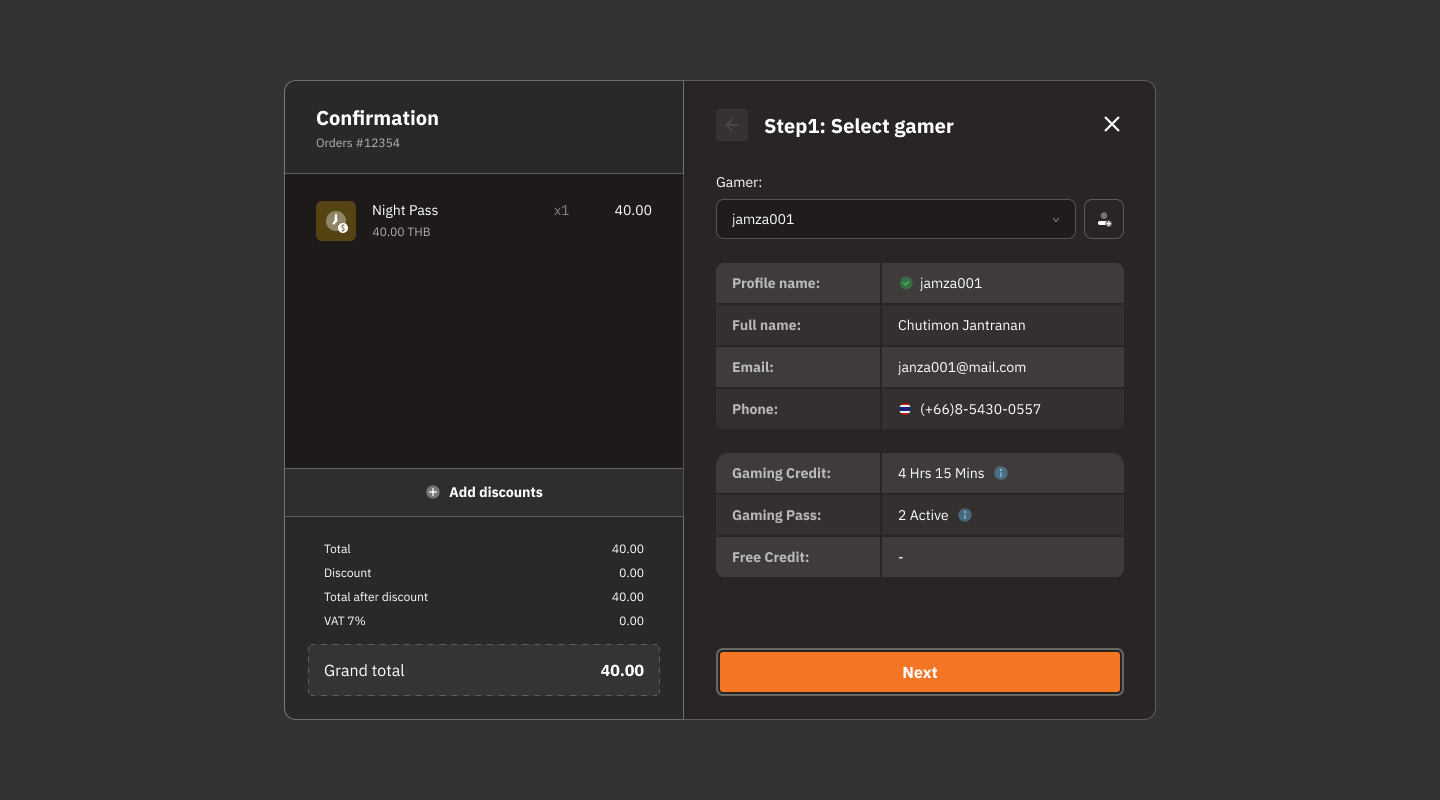Click the Free Credit label
Screen dimensions: 1440x800
(770, 557)
